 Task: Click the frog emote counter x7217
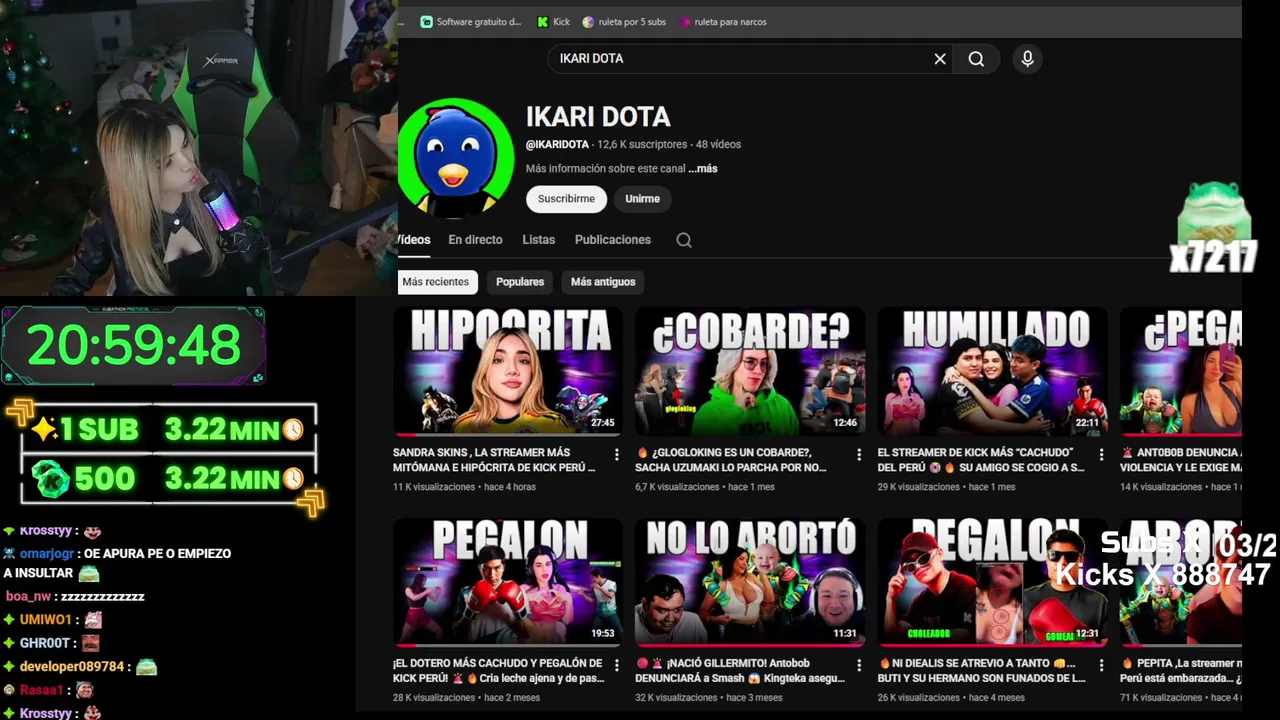(1213, 228)
